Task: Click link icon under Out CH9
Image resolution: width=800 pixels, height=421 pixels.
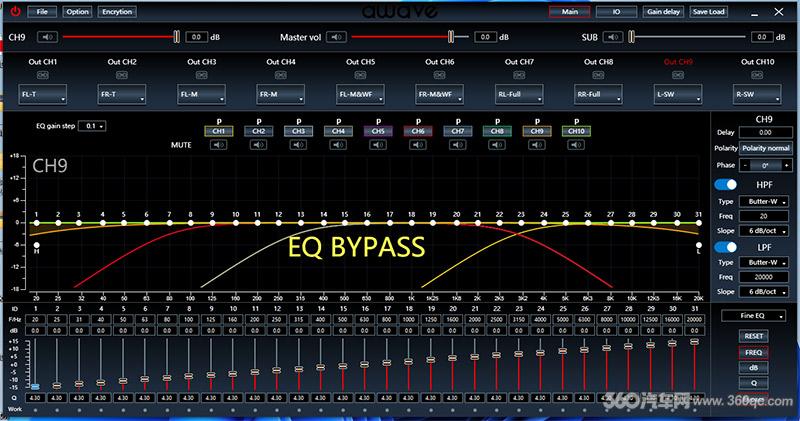Action: click(678, 75)
